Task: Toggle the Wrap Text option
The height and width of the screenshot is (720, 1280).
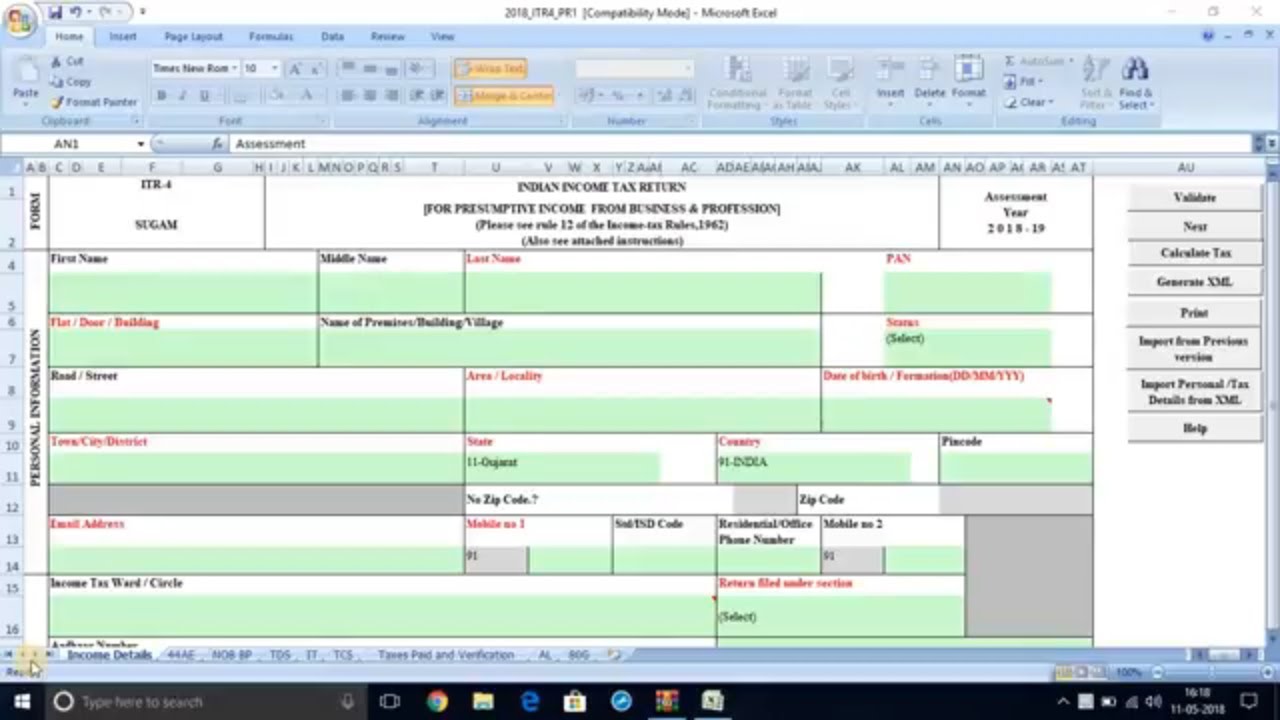Action: (490, 69)
